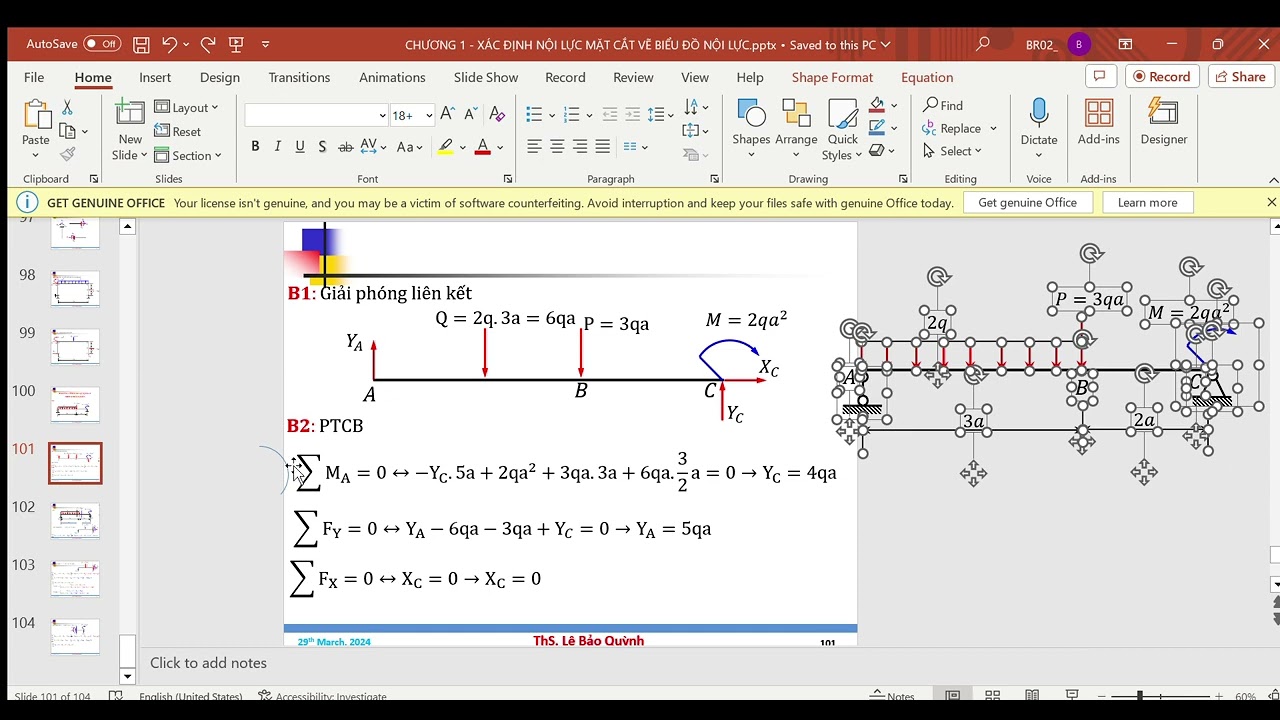The image size is (1280, 720).
Task: Save the presentation from the title bar
Action: point(141,44)
